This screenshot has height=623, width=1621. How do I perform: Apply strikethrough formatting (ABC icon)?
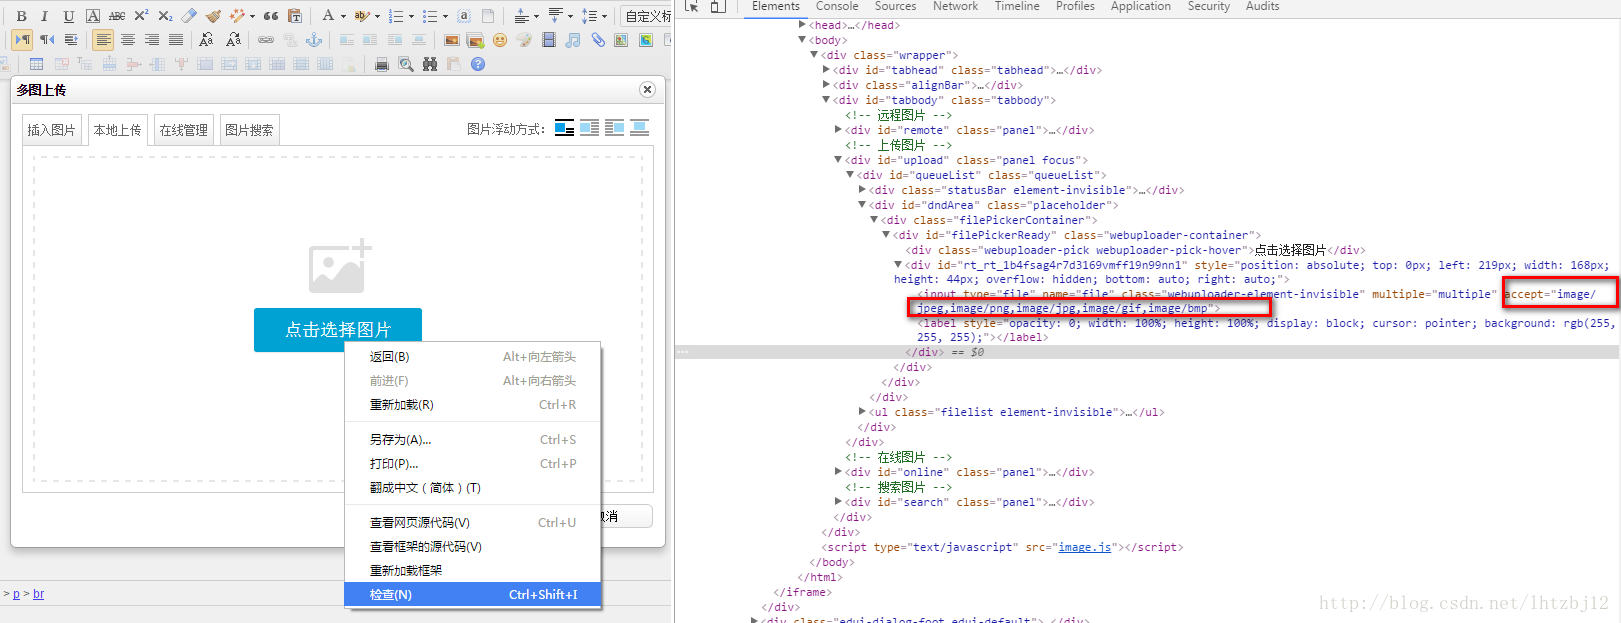click(x=117, y=16)
